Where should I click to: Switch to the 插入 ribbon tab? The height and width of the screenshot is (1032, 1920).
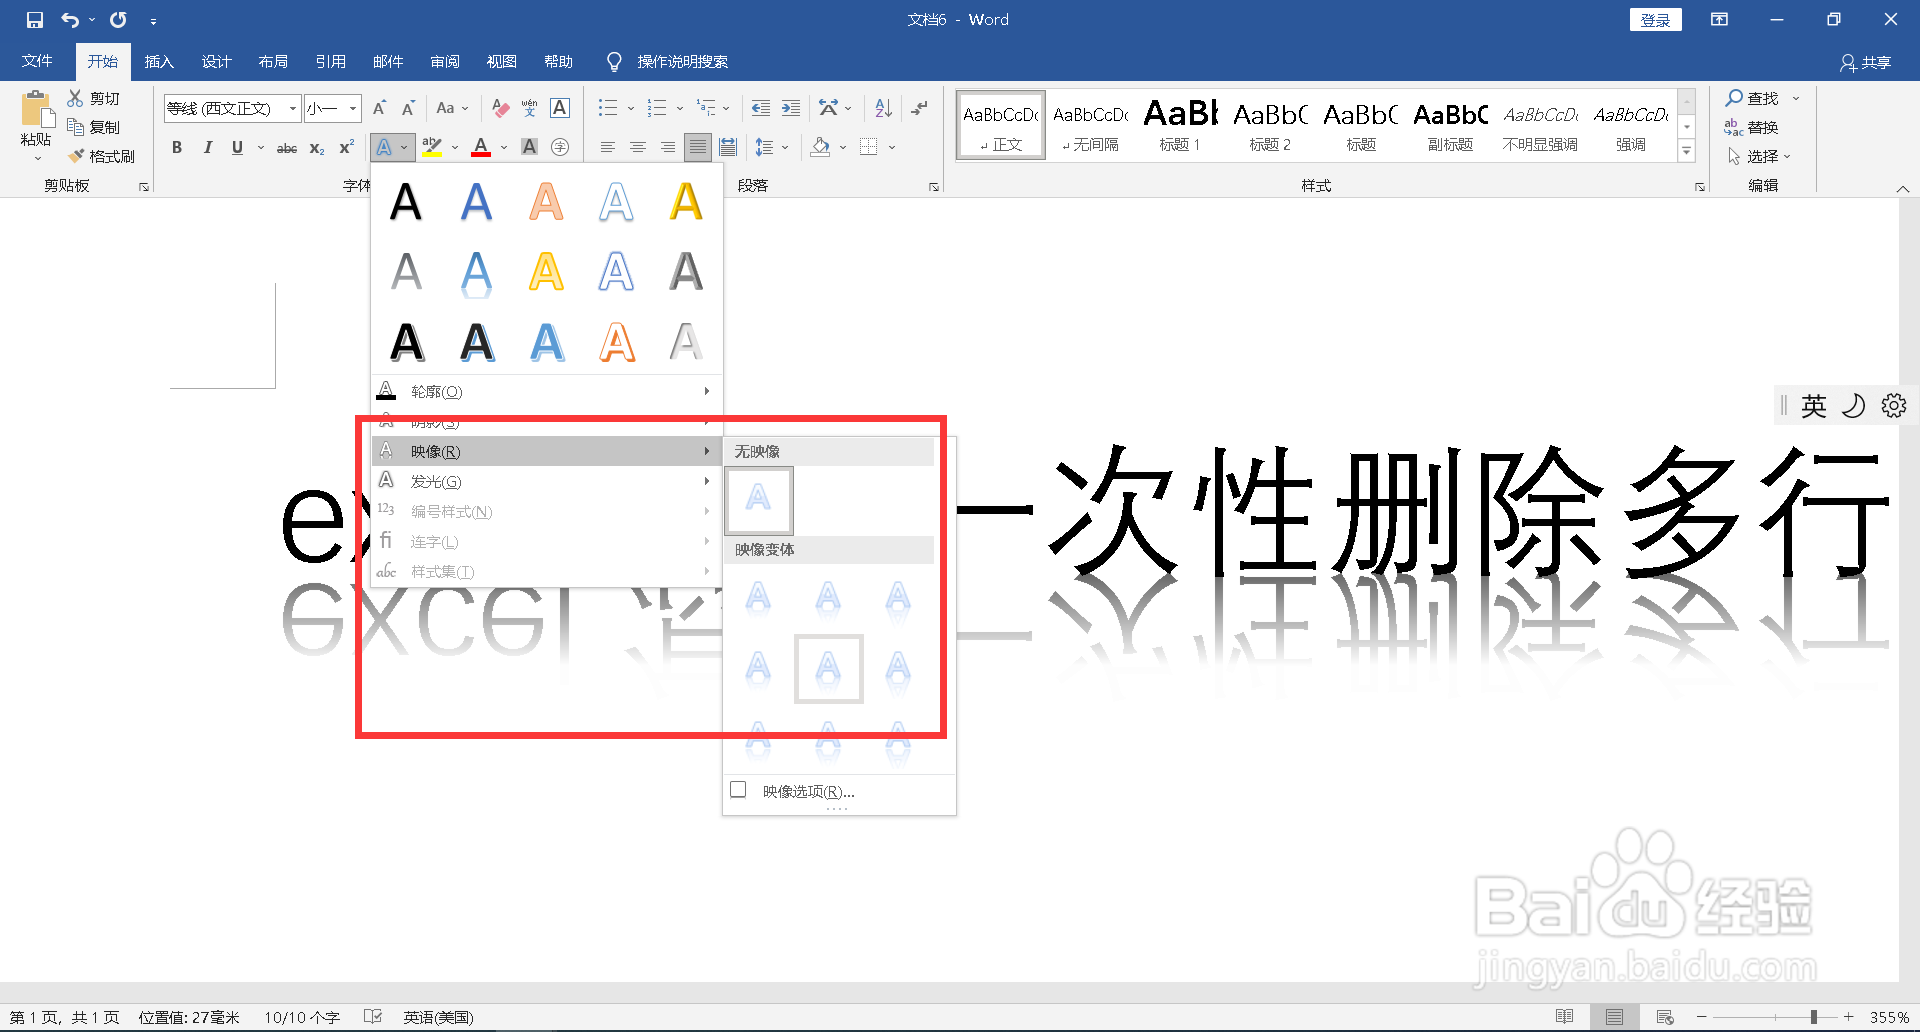click(x=159, y=61)
